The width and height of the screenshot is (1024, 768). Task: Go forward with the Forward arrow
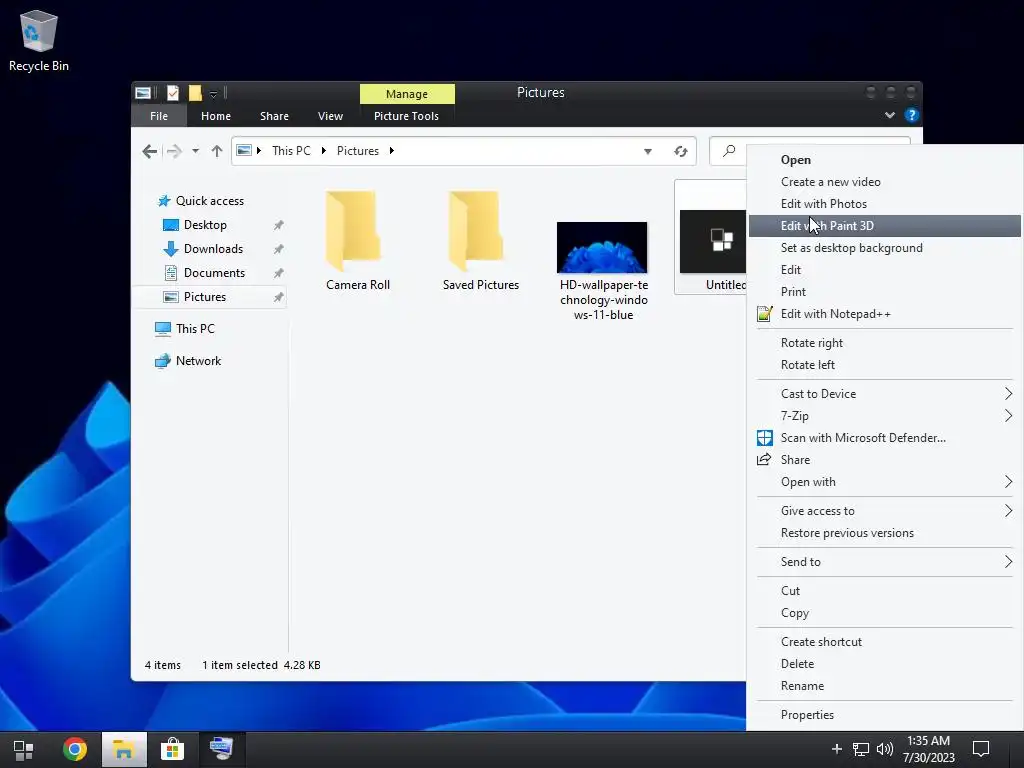coord(174,151)
